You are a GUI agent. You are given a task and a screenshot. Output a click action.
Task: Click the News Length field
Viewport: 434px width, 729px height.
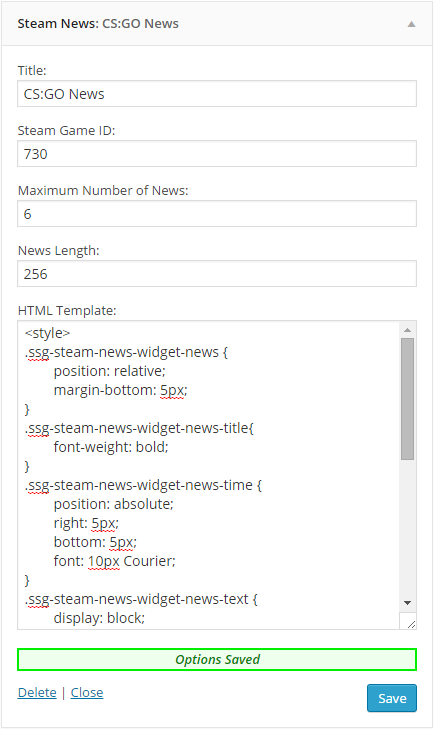click(x=217, y=273)
